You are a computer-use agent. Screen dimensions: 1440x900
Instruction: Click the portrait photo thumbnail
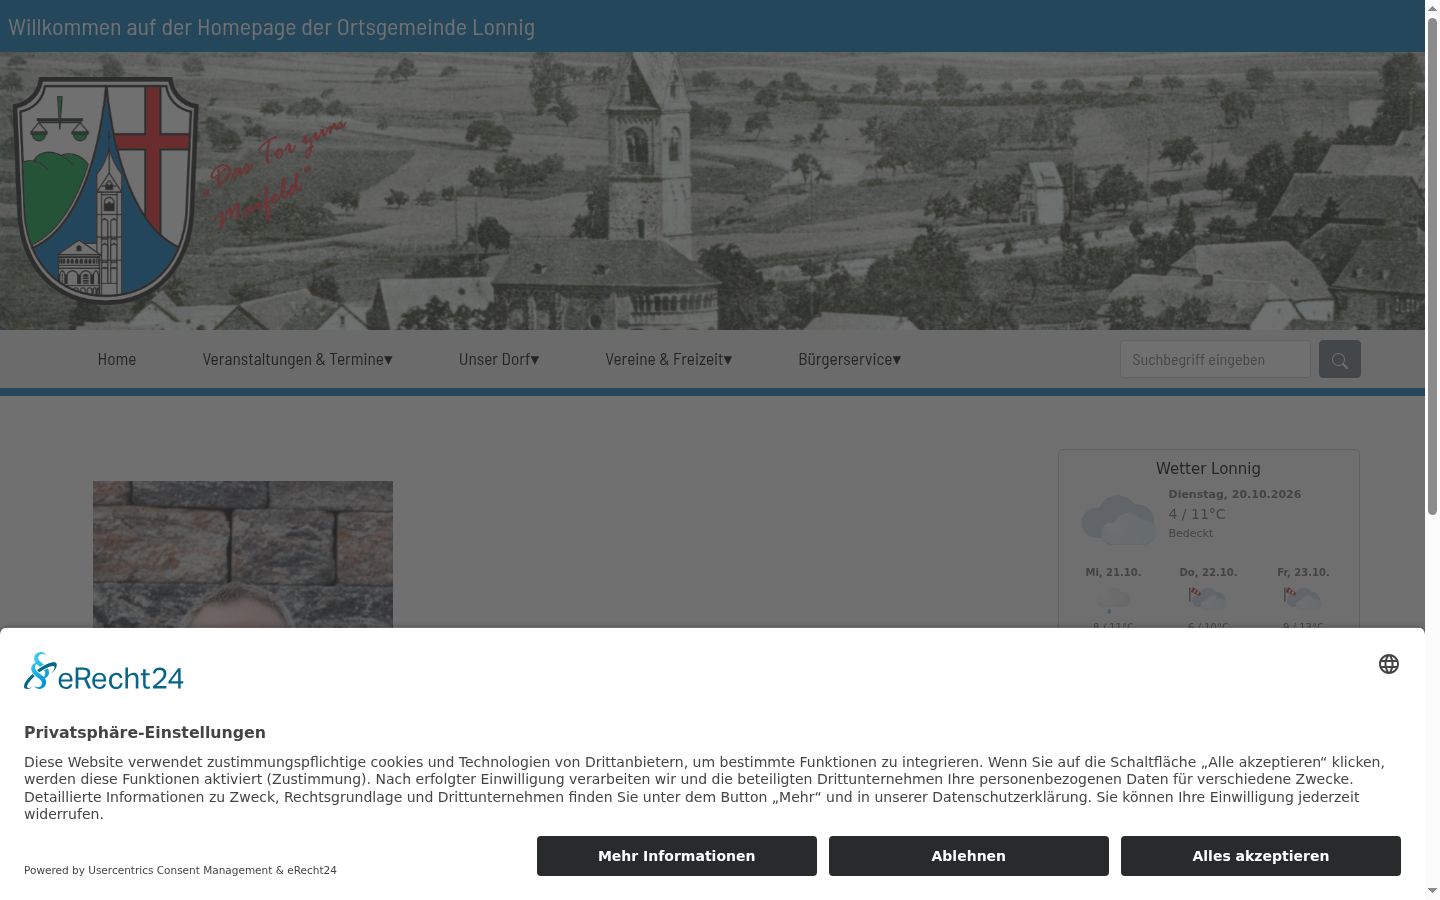tap(243, 555)
